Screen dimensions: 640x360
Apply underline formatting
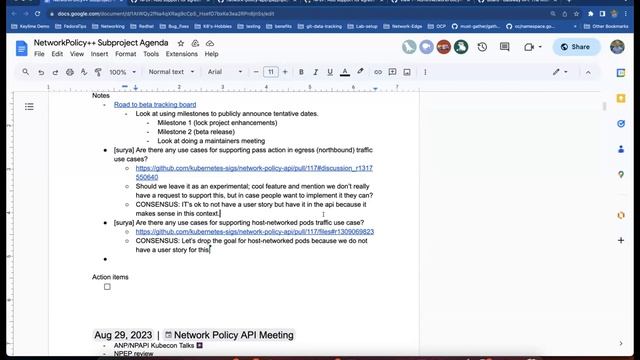coord(330,72)
